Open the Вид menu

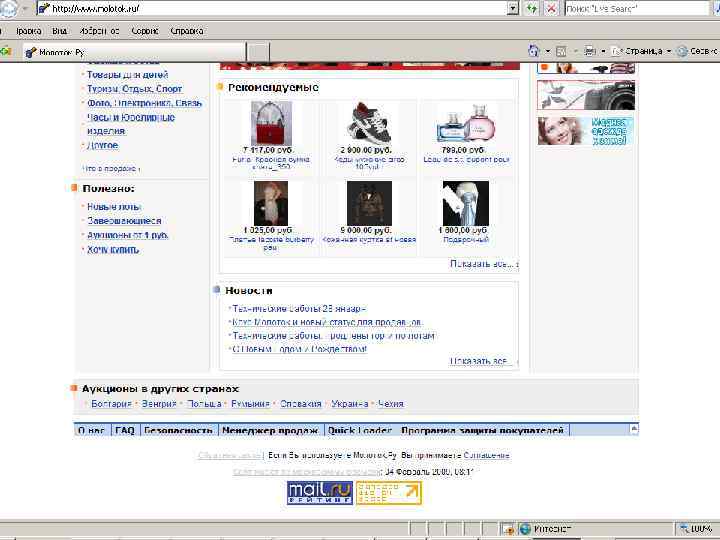tap(60, 31)
